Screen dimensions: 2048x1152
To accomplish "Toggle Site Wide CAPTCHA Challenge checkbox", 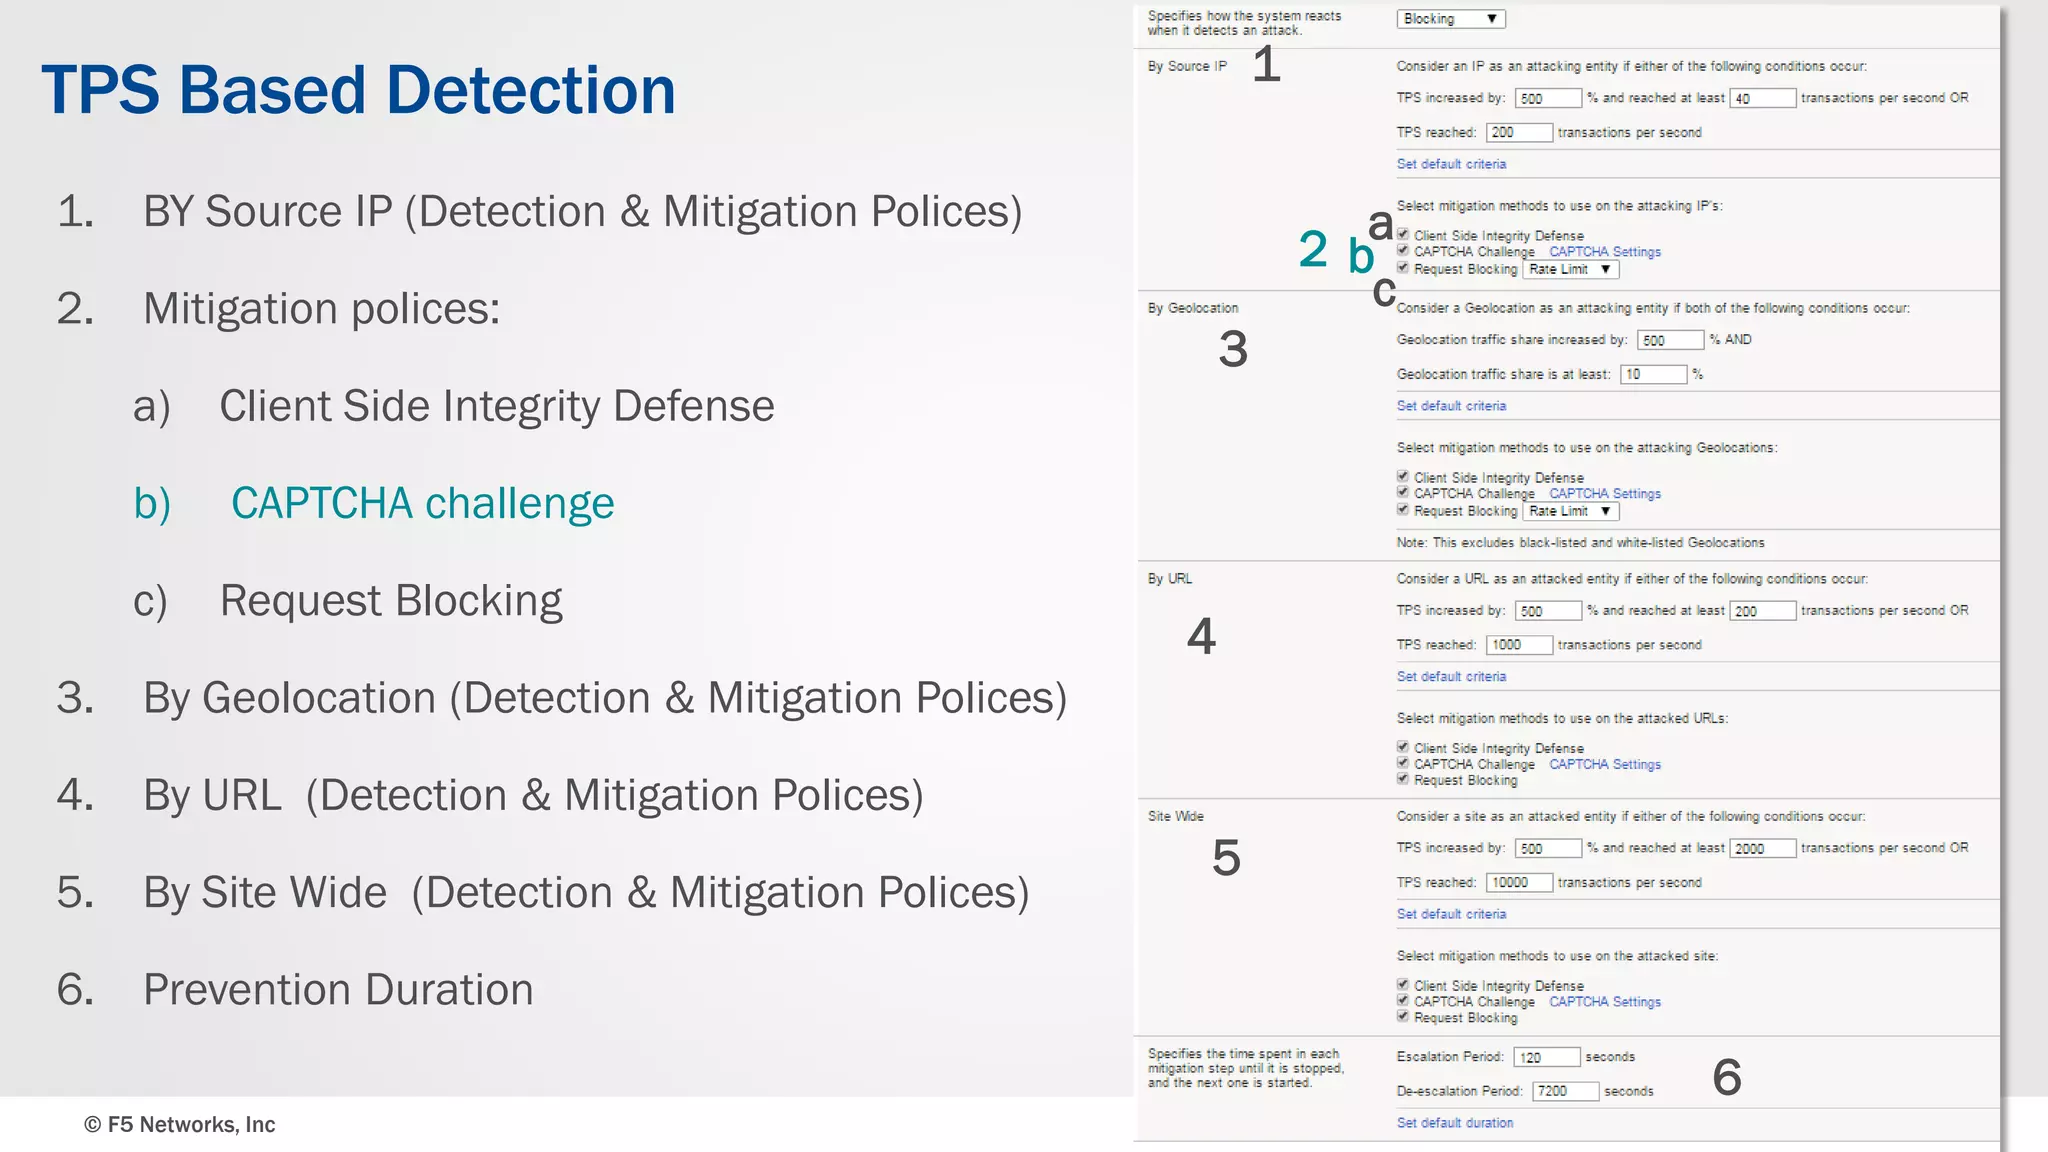I will pyautogui.click(x=1403, y=1000).
